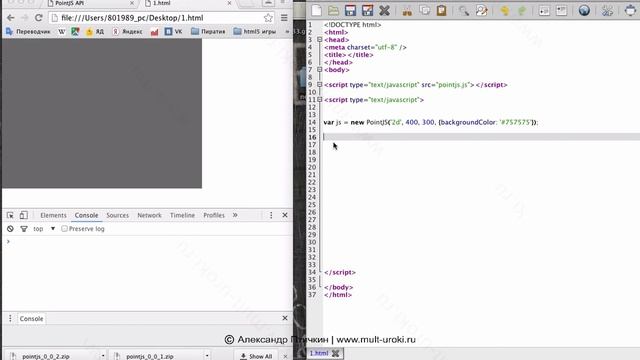
Task: Enable the Preserve log checkbox
Action: click(64, 229)
